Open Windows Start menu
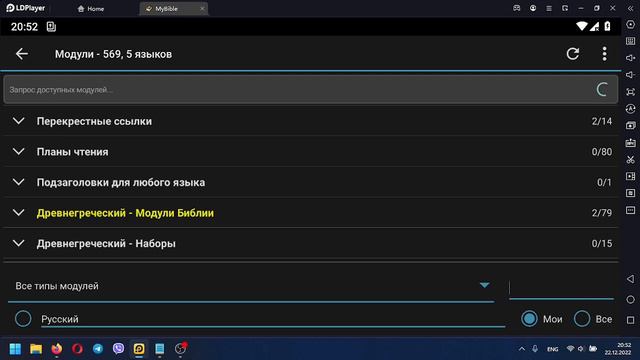Screen dimensions: 640x360 point(15,349)
